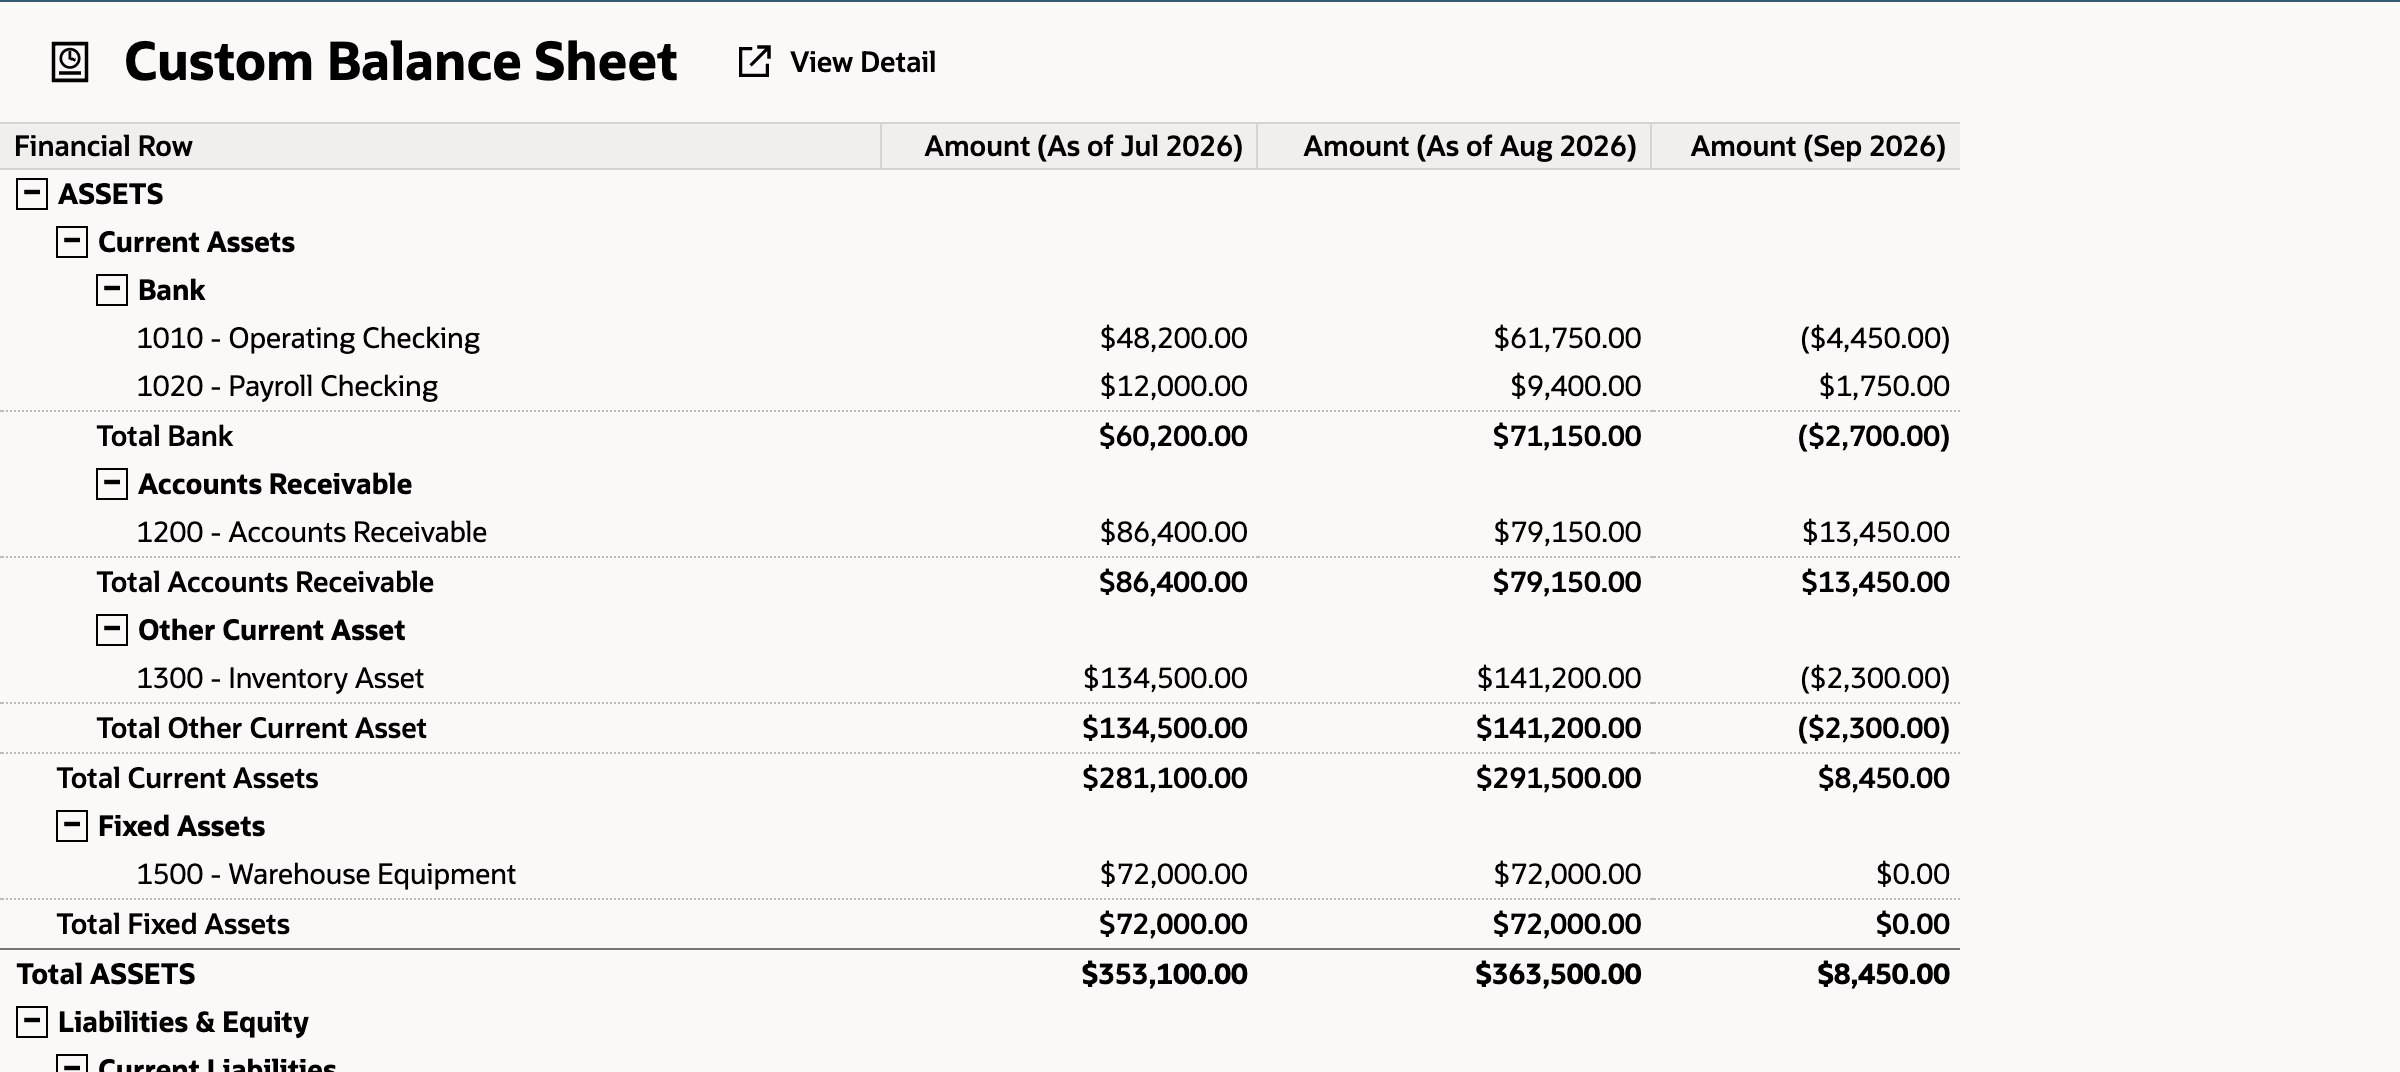2400x1072 pixels.
Task: Click the $281,100.00 Total Current Assets amount
Action: click(x=1165, y=778)
